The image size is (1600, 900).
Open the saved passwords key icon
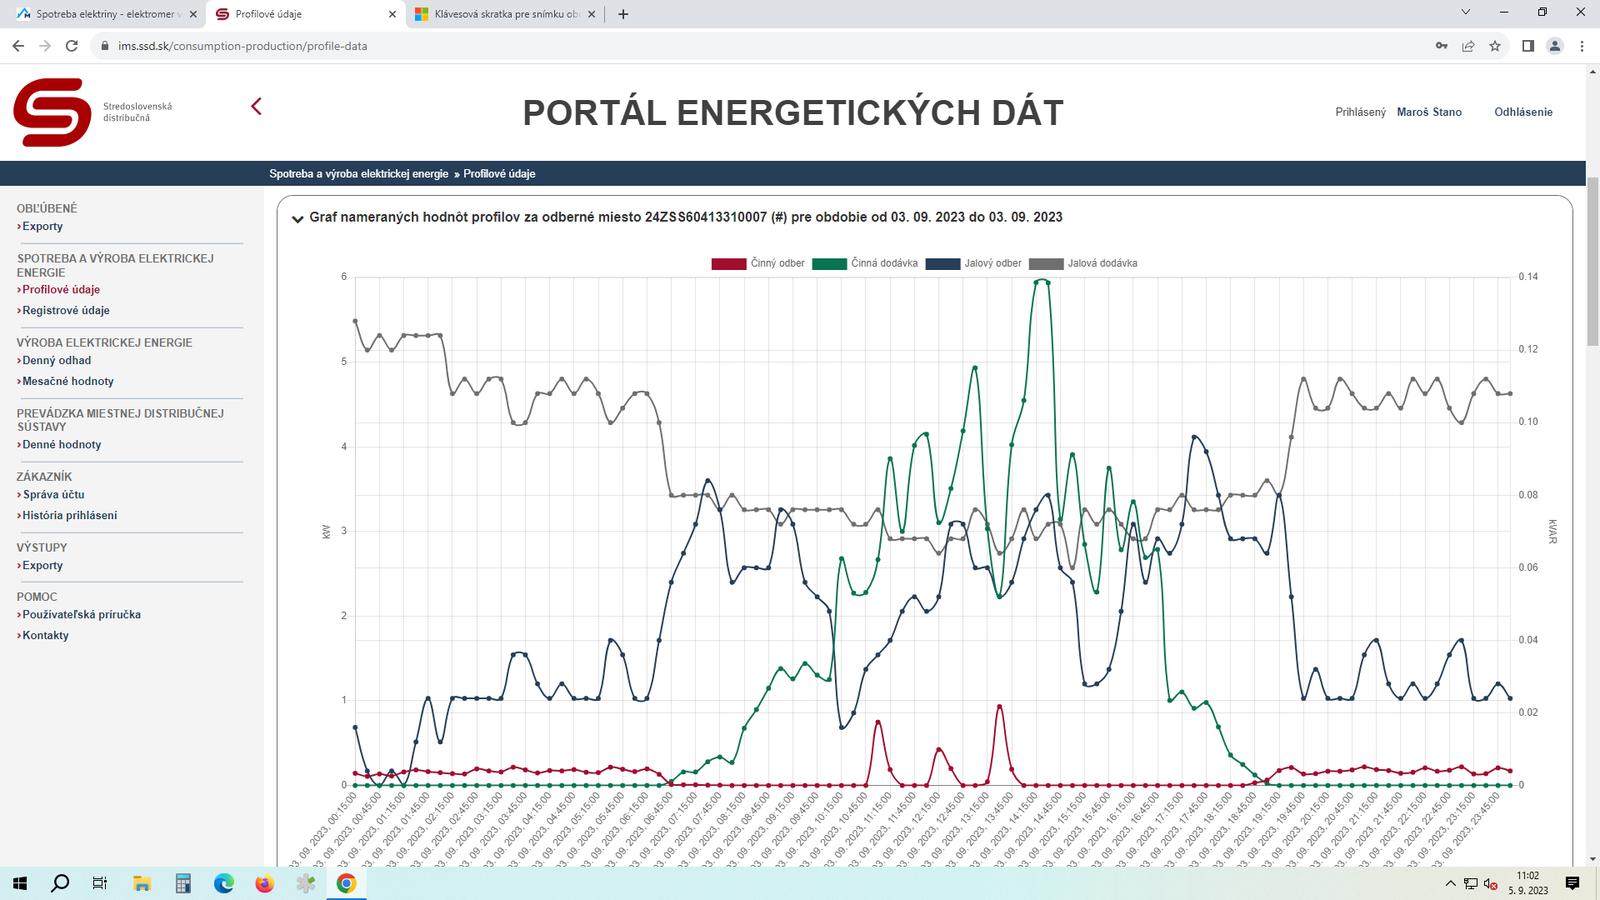pyautogui.click(x=1441, y=46)
